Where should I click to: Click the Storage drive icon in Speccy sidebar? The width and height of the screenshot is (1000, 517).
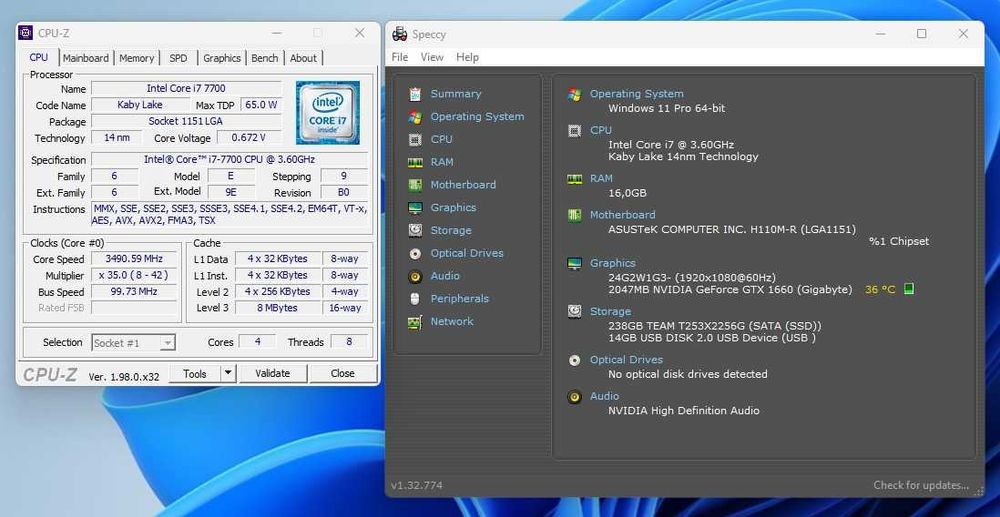(x=415, y=231)
